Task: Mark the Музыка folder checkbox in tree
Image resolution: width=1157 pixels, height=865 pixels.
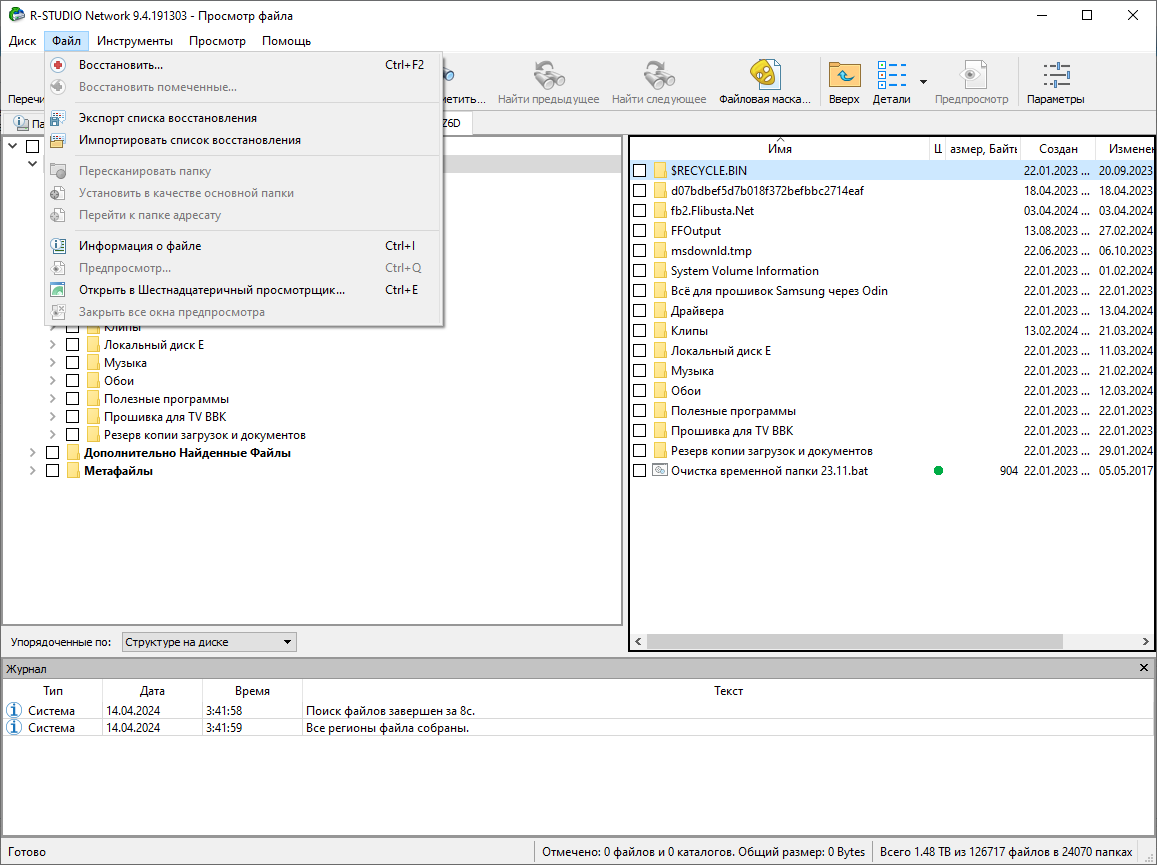Action: click(73, 363)
